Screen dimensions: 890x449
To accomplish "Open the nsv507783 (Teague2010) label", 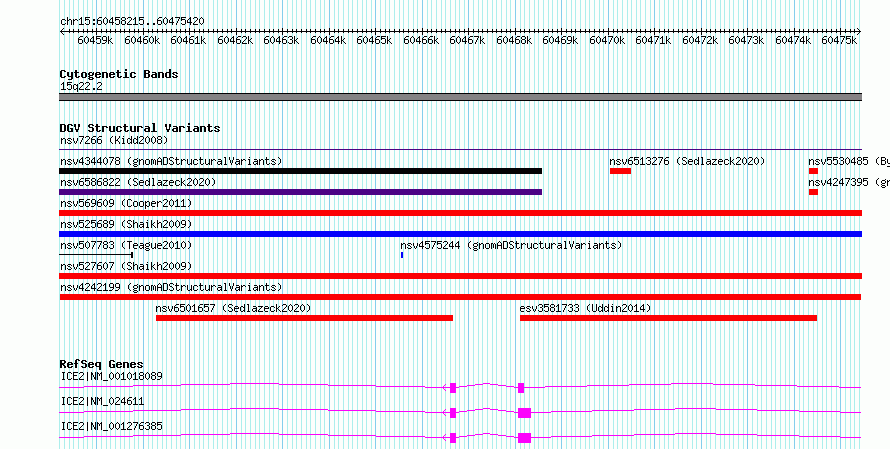I will click(126, 245).
